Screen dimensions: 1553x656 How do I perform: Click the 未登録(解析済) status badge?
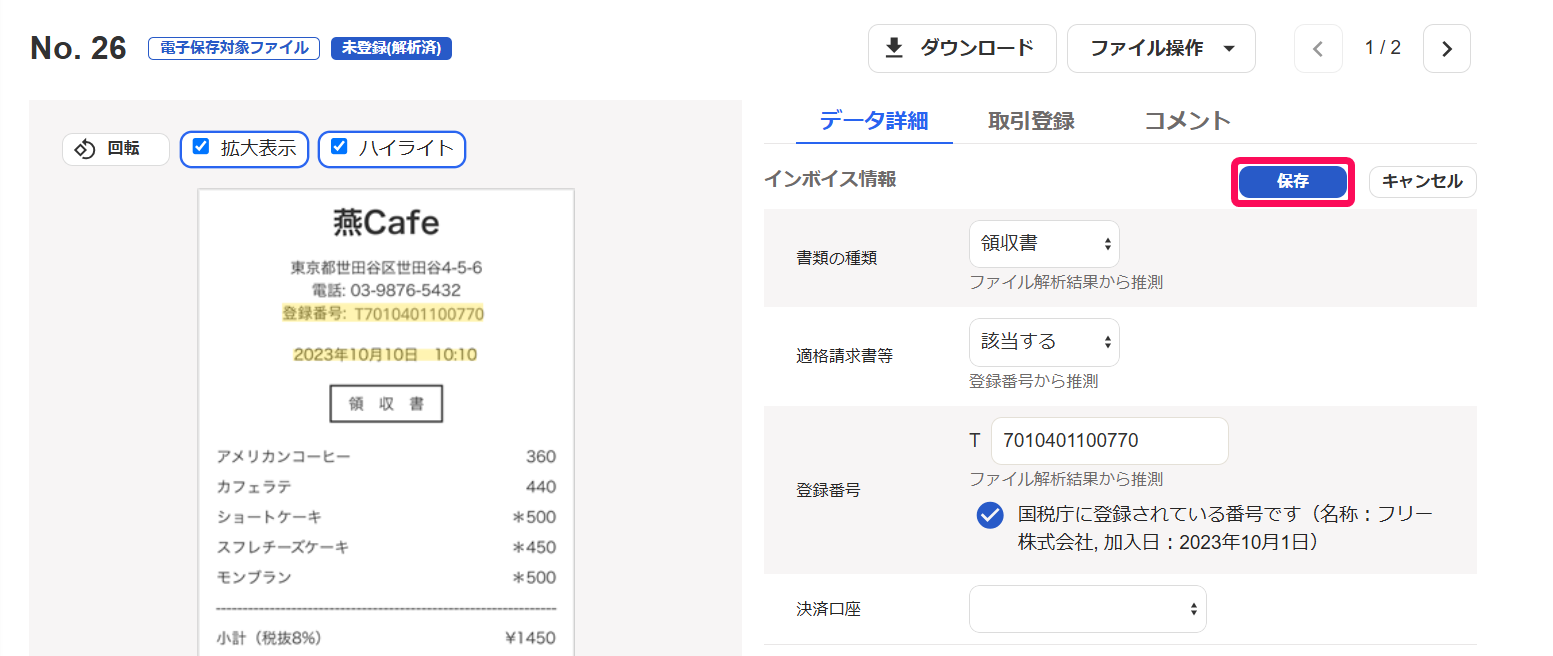click(x=391, y=48)
